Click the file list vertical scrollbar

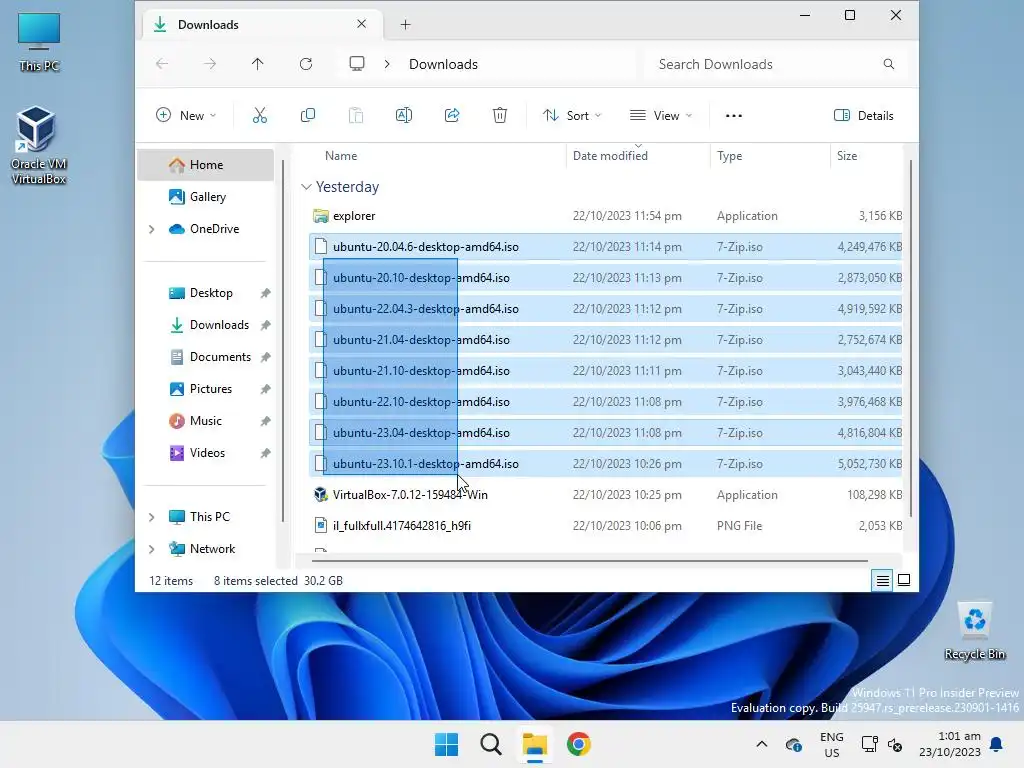(x=910, y=340)
